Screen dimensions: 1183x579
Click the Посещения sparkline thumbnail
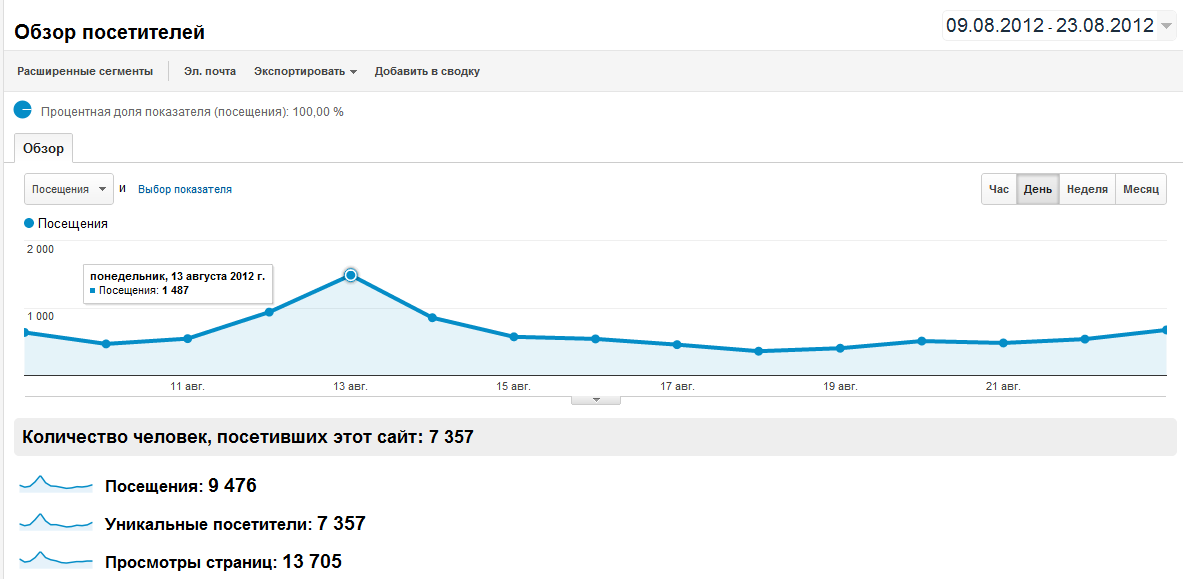(x=56, y=485)
